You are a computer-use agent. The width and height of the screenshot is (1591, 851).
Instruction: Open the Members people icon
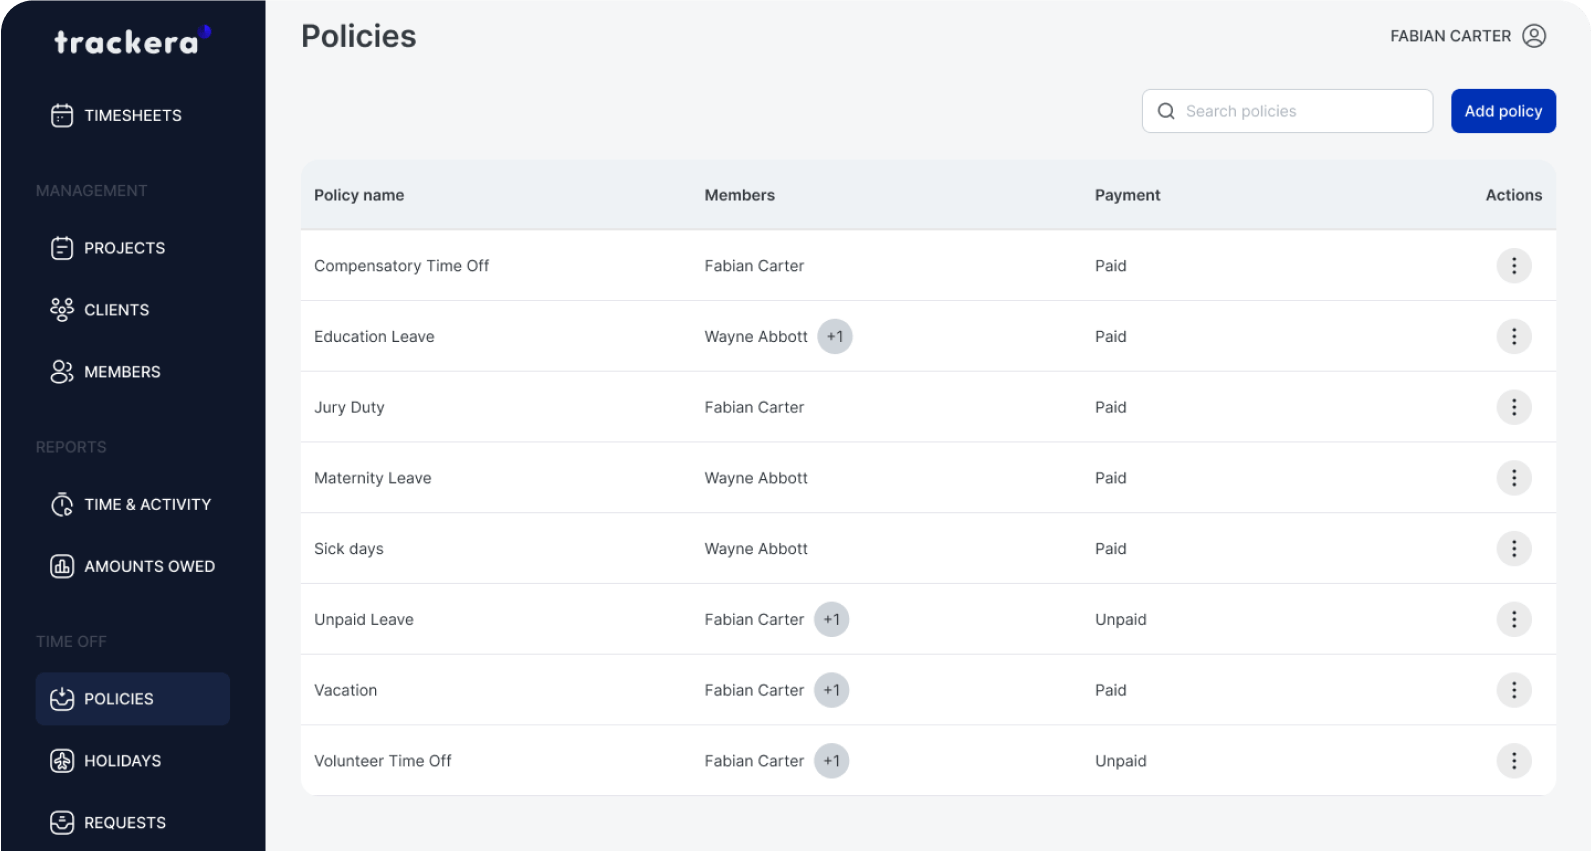point(62,372)
